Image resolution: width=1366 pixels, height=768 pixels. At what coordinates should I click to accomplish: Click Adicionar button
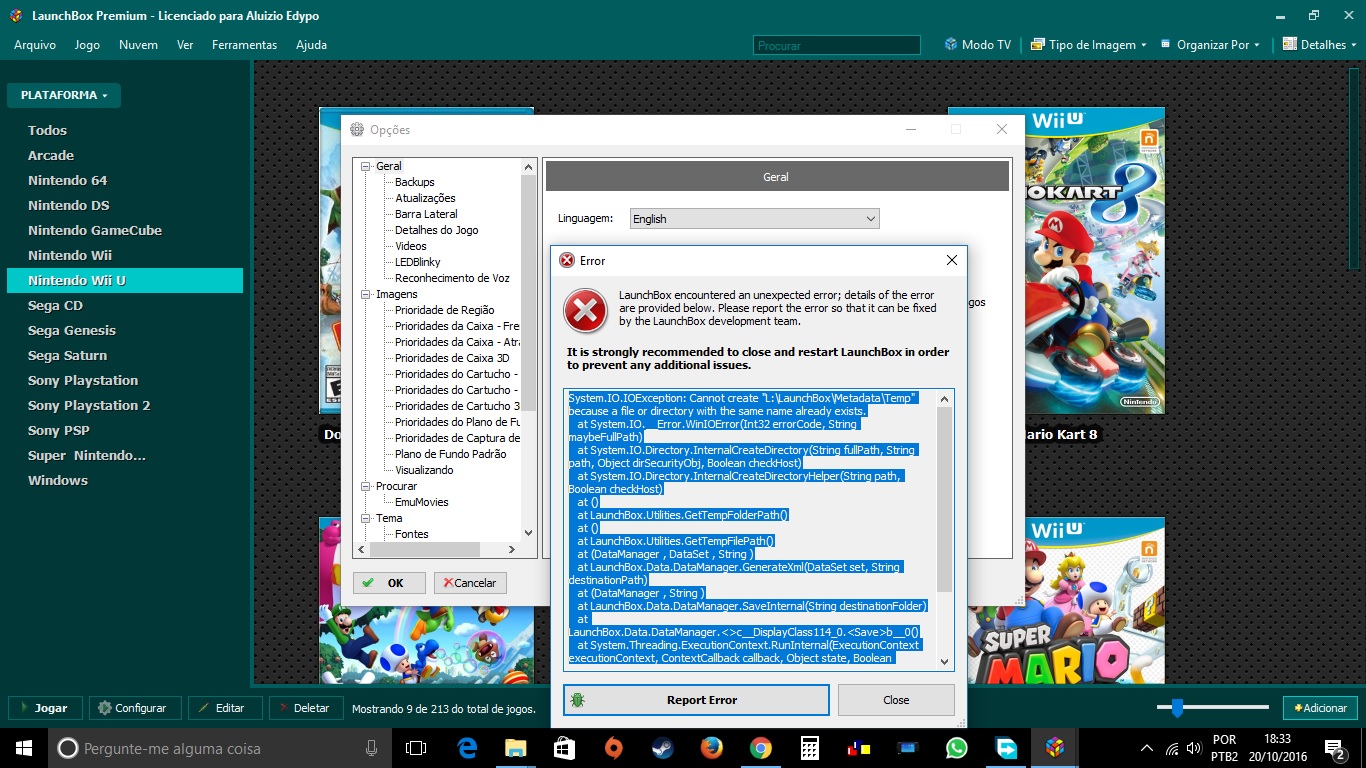pos(1320,708)
